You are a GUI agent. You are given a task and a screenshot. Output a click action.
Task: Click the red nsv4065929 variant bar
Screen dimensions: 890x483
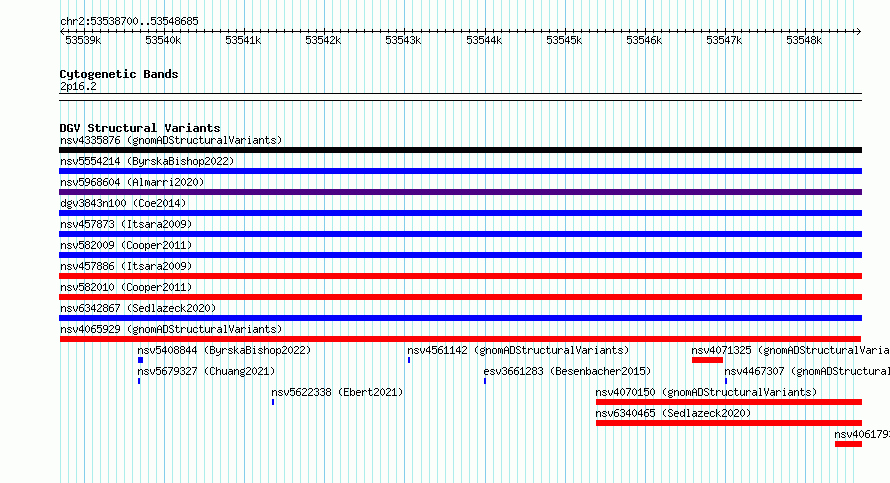460,339
